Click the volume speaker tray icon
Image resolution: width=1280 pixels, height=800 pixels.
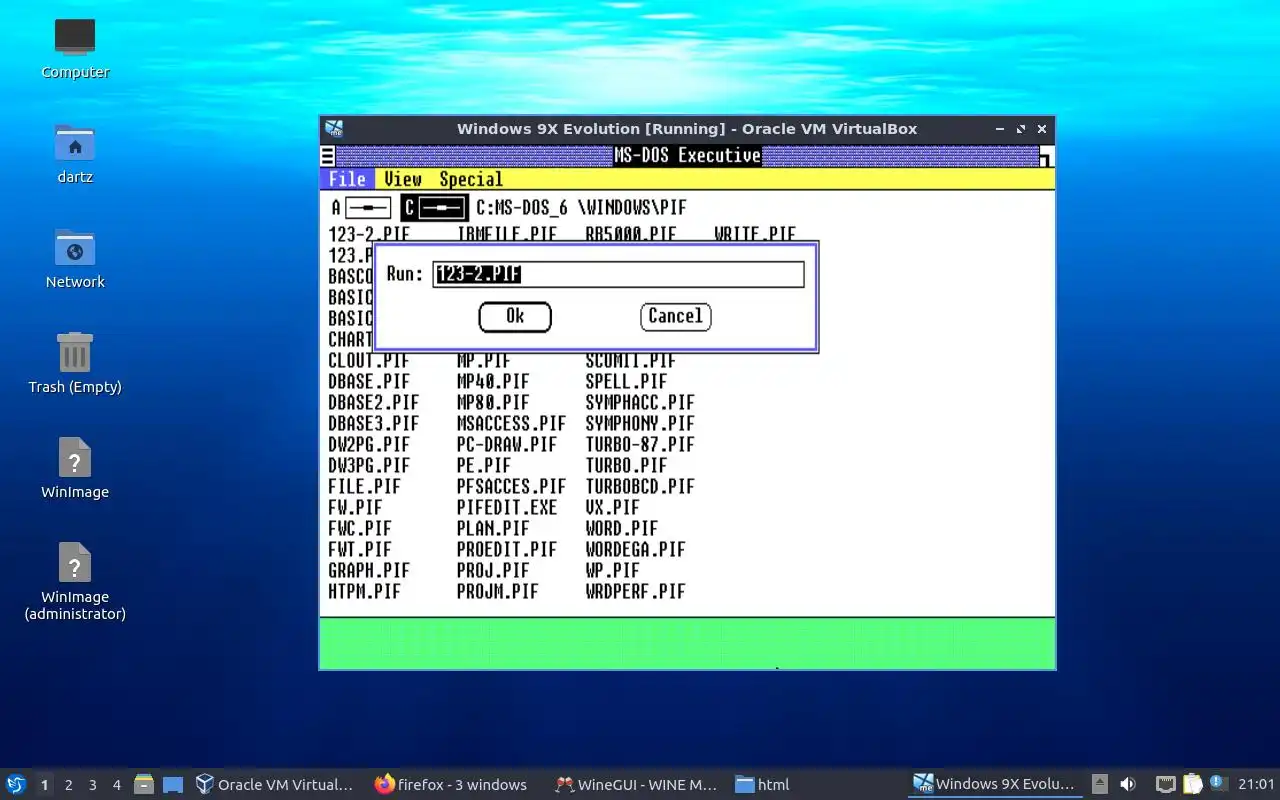point(1128,784)
